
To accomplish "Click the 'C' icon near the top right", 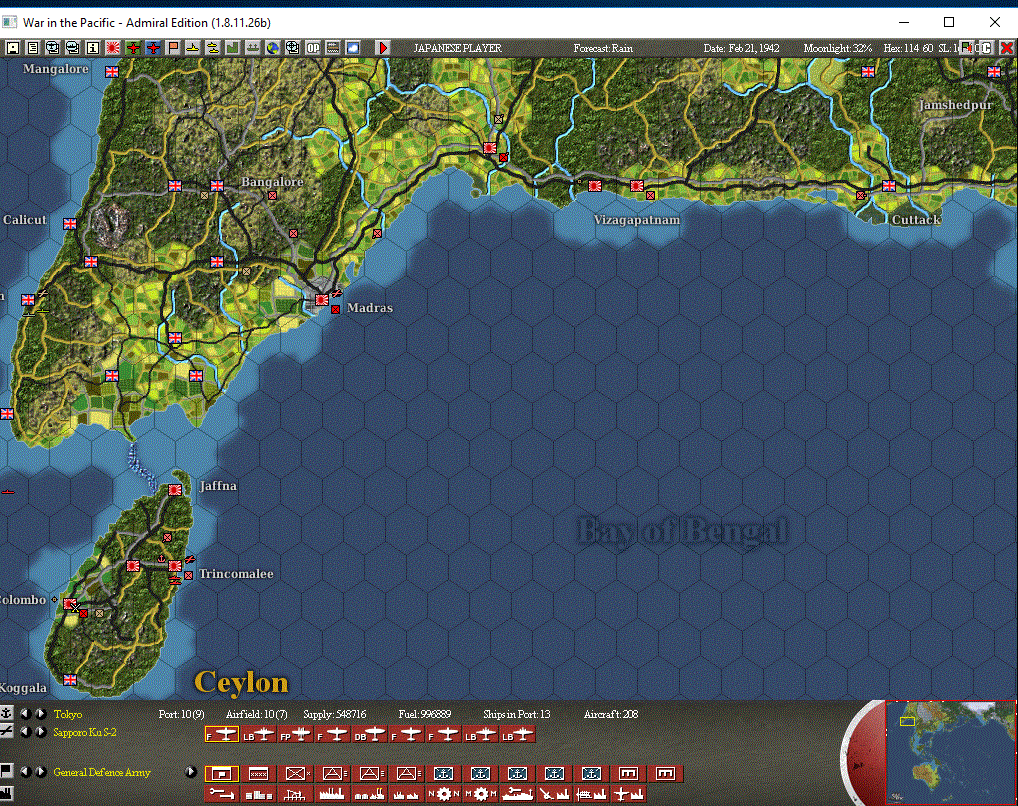I will pos(986,47).
